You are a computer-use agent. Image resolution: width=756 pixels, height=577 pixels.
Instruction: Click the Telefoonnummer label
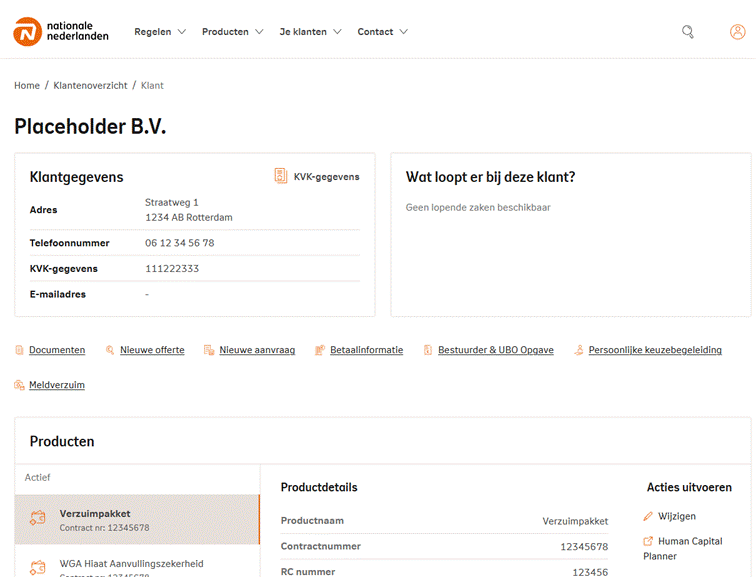(69, 243)
